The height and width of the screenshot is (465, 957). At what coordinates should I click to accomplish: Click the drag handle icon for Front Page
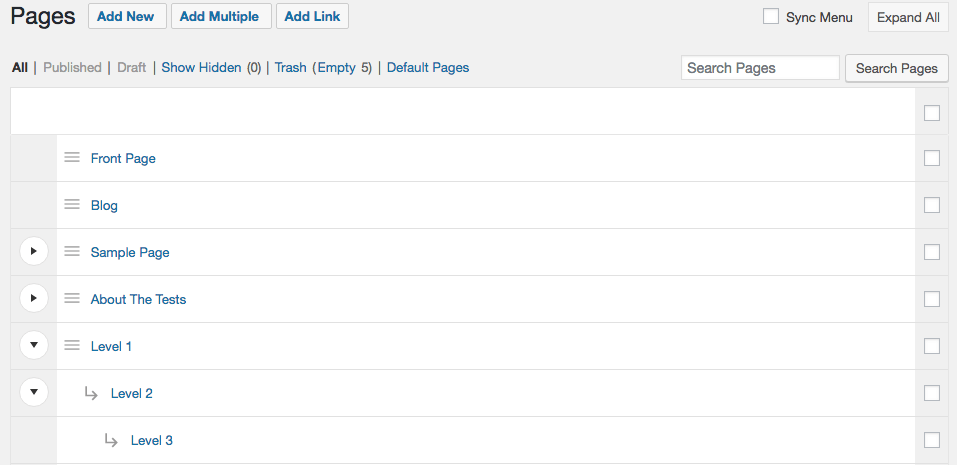[72, 158]
